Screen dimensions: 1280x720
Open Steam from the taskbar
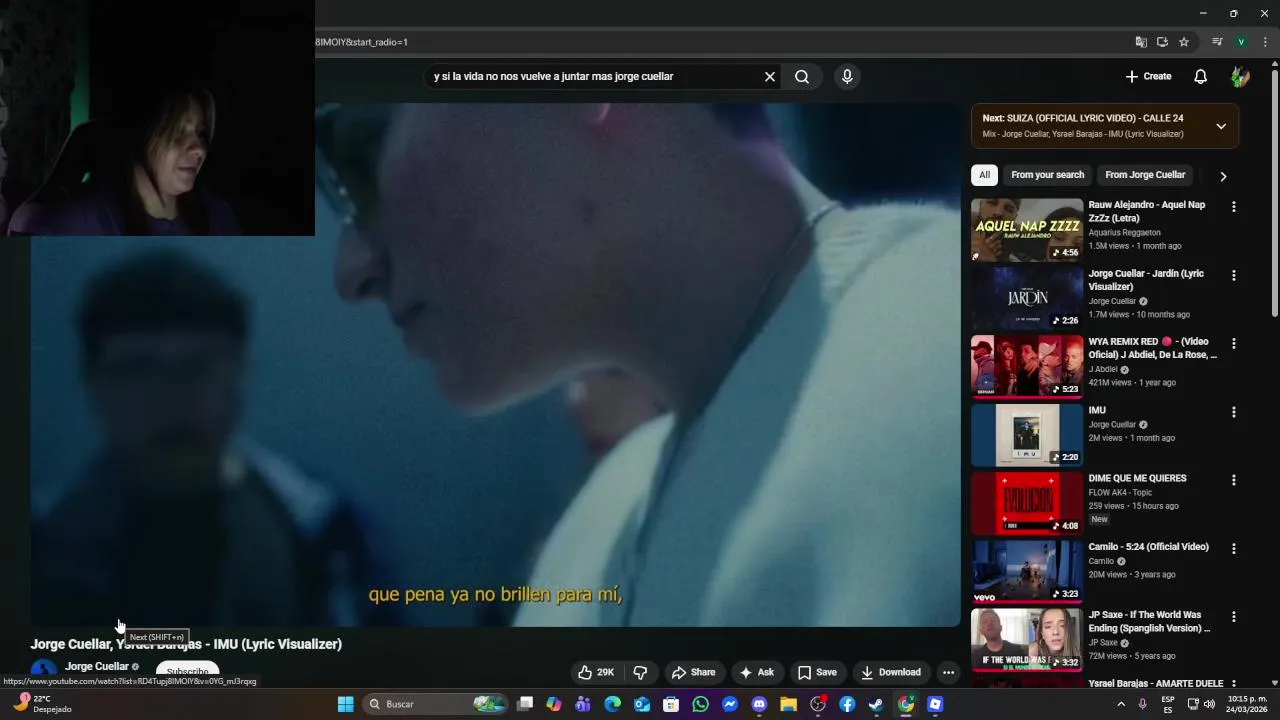[x=876, y=704]
